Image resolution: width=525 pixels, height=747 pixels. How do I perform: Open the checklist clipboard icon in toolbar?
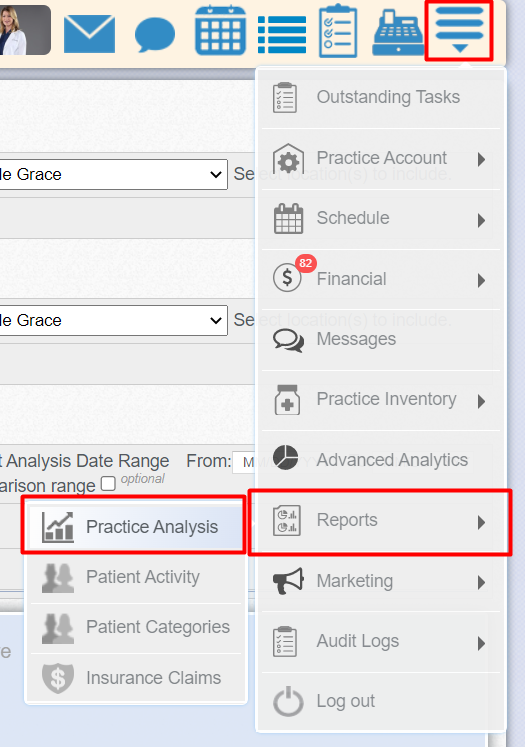[338, 31]
